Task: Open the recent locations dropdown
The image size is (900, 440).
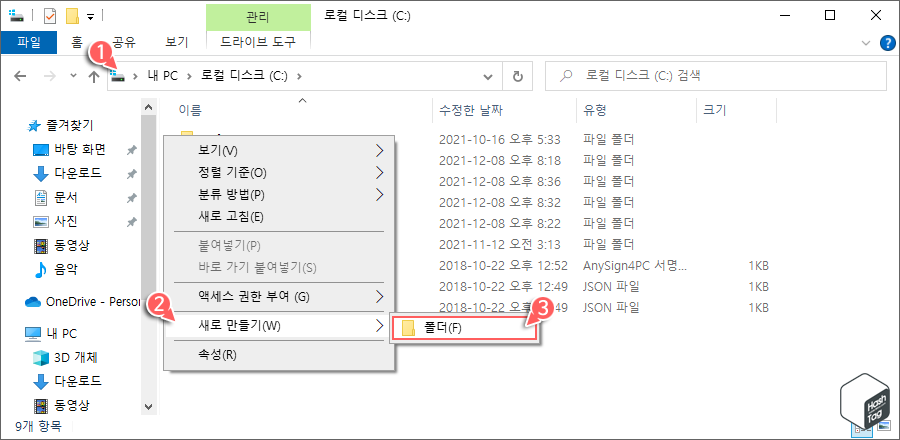Action: click(x=73, y=76)
